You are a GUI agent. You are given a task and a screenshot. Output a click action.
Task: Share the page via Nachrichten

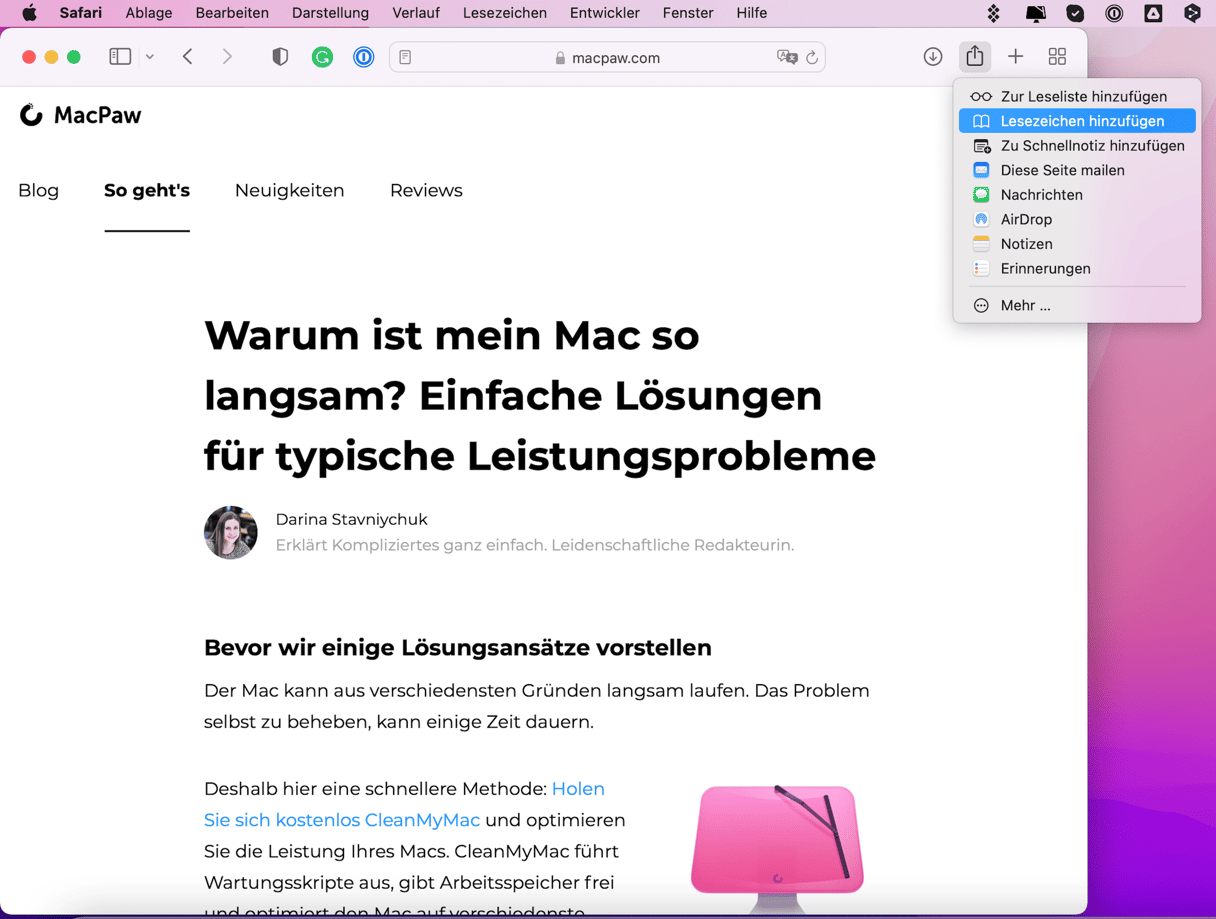pyautogui.click(x=1077, y=195)
